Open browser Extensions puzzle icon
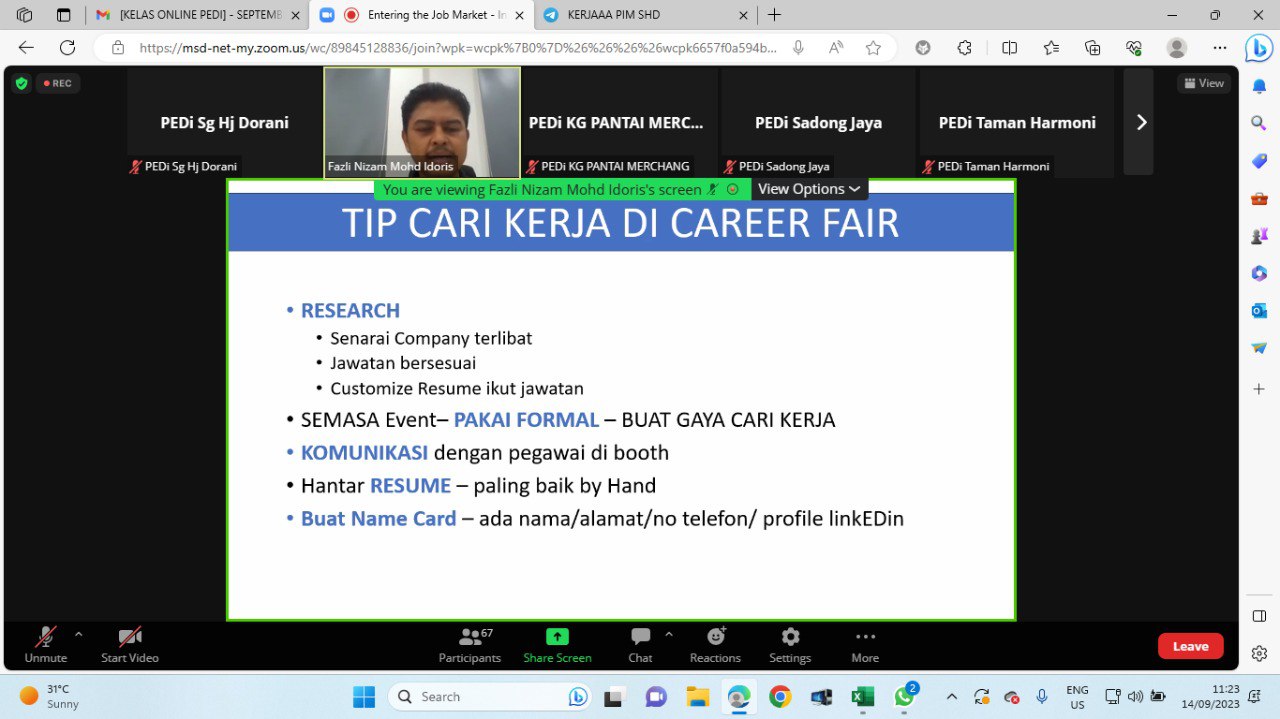 [x=965, y=47]
